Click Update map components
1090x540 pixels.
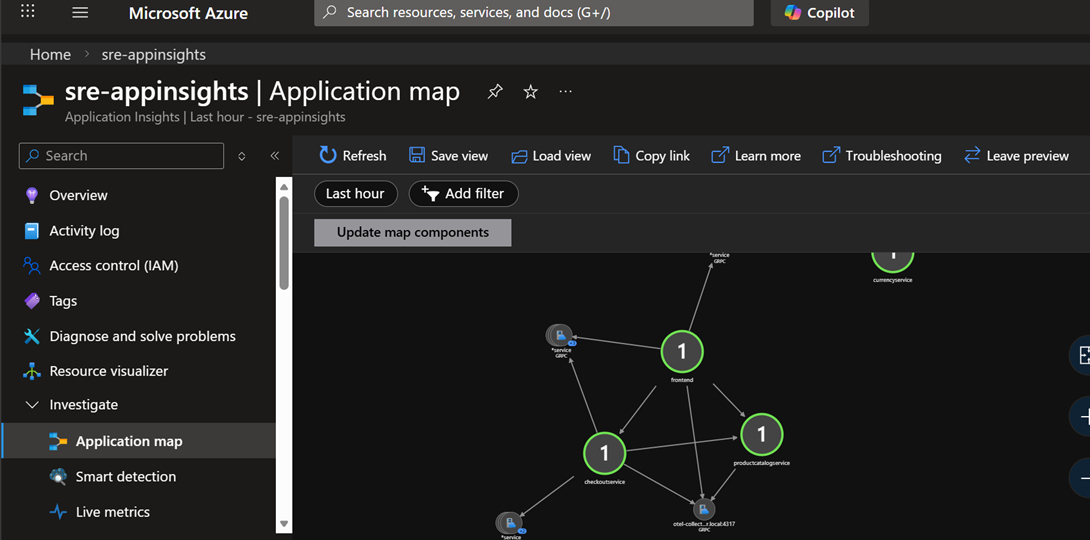[413, 232]
